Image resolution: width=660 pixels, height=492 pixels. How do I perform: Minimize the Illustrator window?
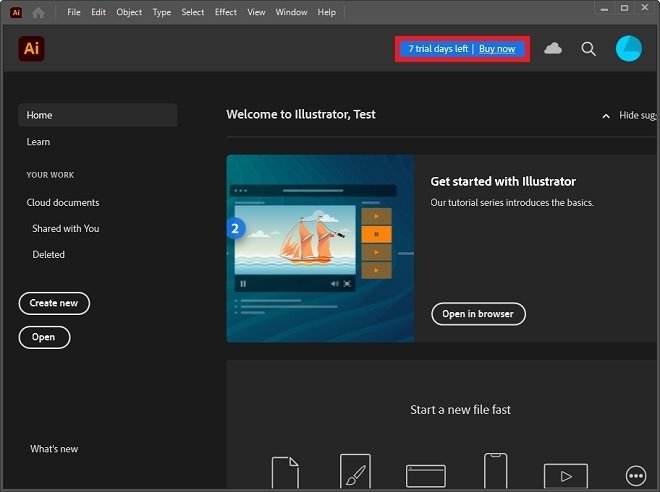(604, 8)
